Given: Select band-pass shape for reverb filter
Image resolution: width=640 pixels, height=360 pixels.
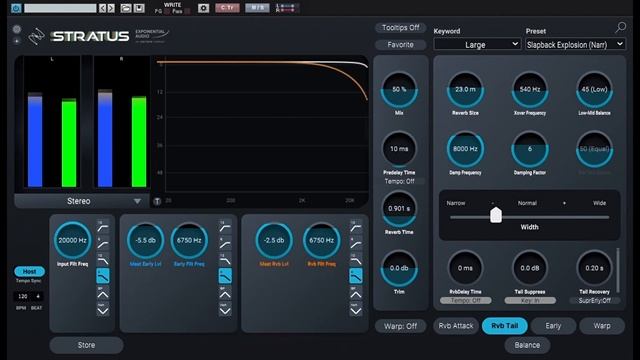Looking at the screenshot, I should pyautogui.click(x=356, y=293).
